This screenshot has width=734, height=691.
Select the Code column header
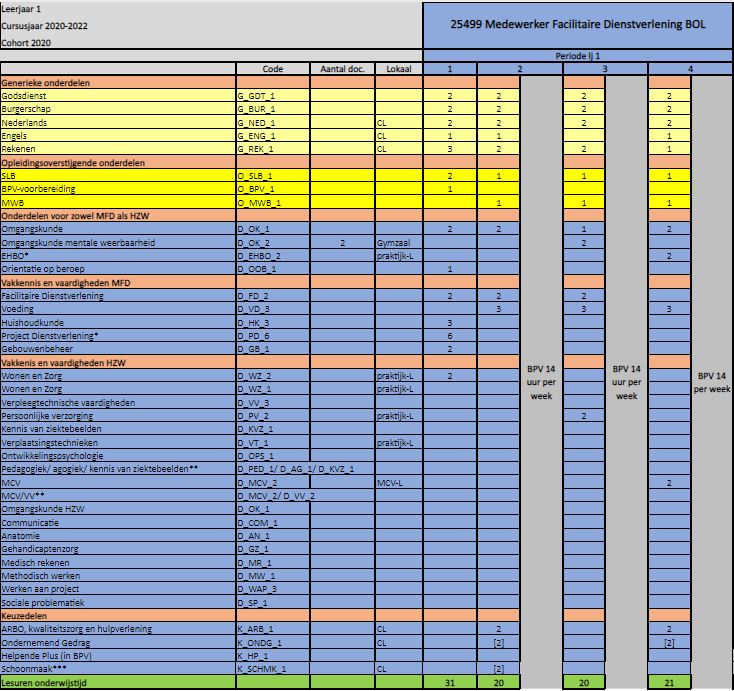(273, 69)
